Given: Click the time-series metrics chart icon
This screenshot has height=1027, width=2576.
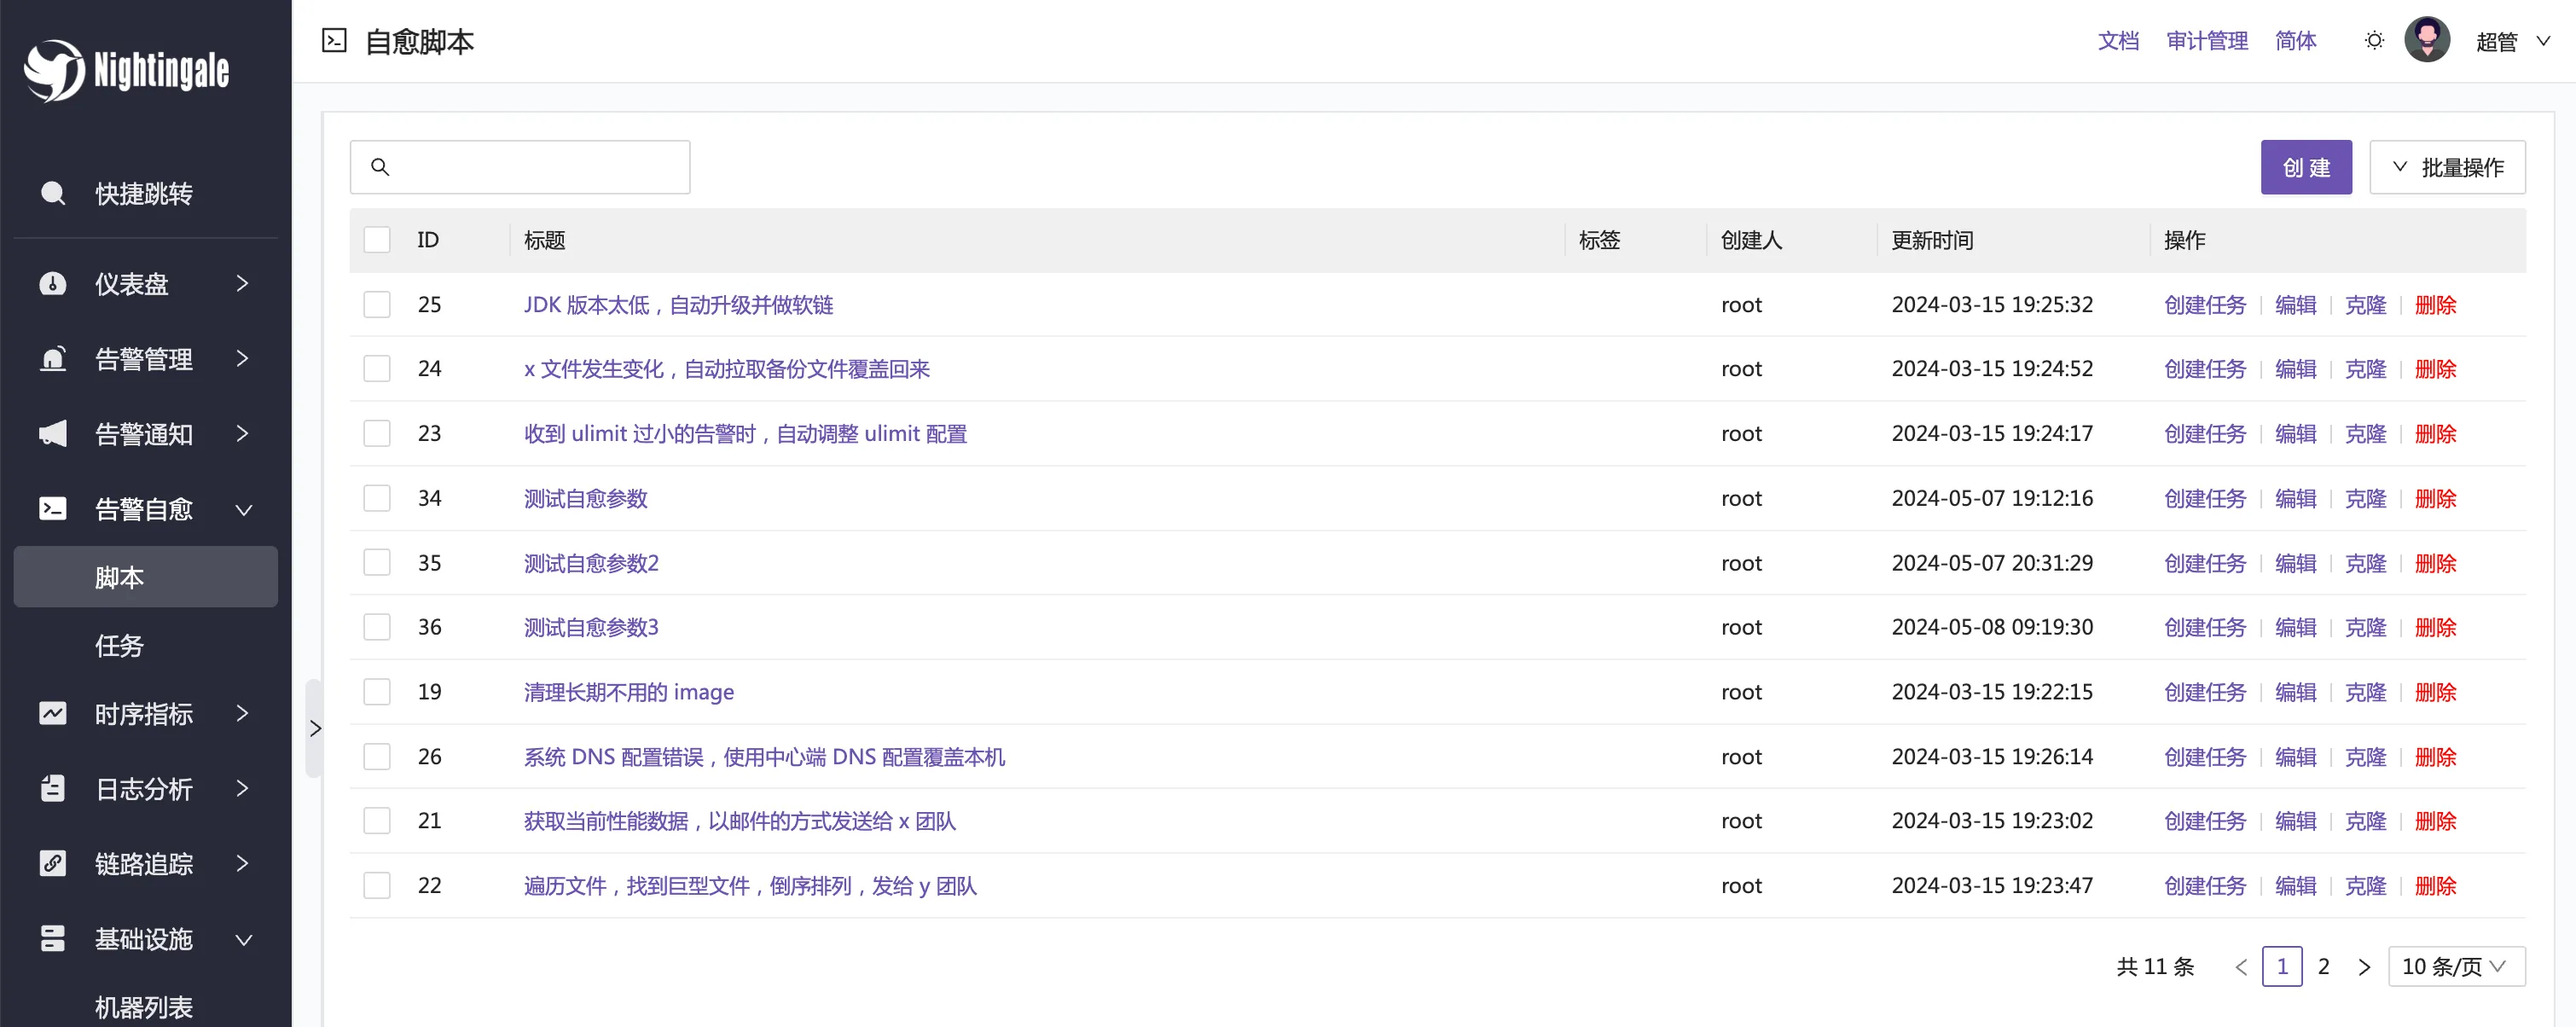Looking at the screenshot, I should [x=53, y=714].
